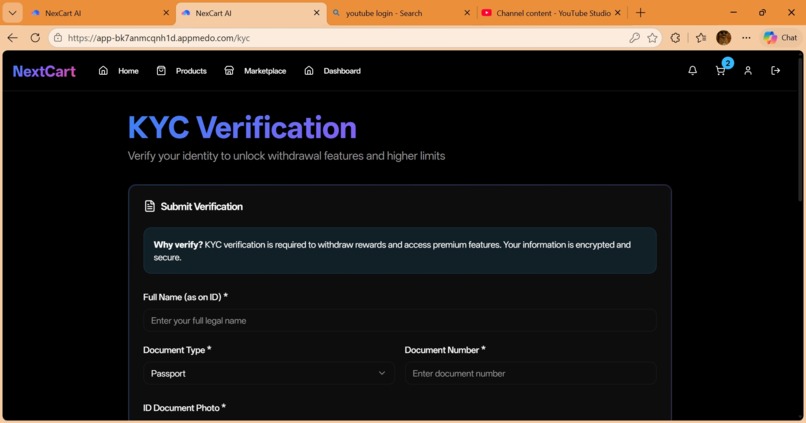
Task: Click the Submit Verification document icon
Action: pos(150,206)
